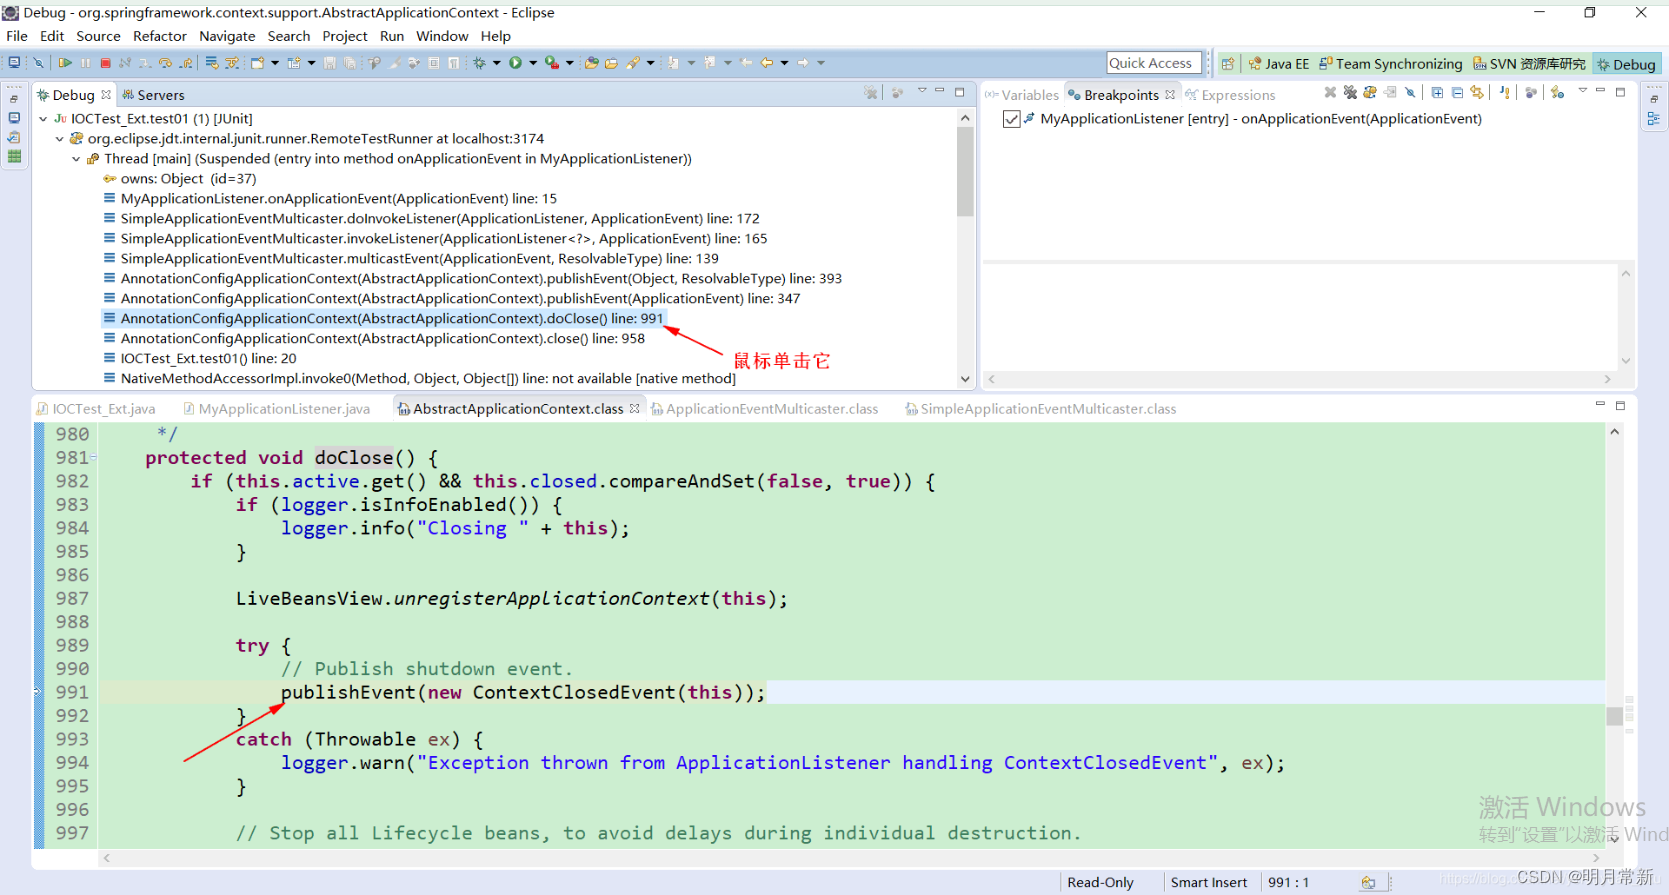Viewport: 1669px width, 895px height.
Task: Click the Quick Access field
Action: (1154, 63)
